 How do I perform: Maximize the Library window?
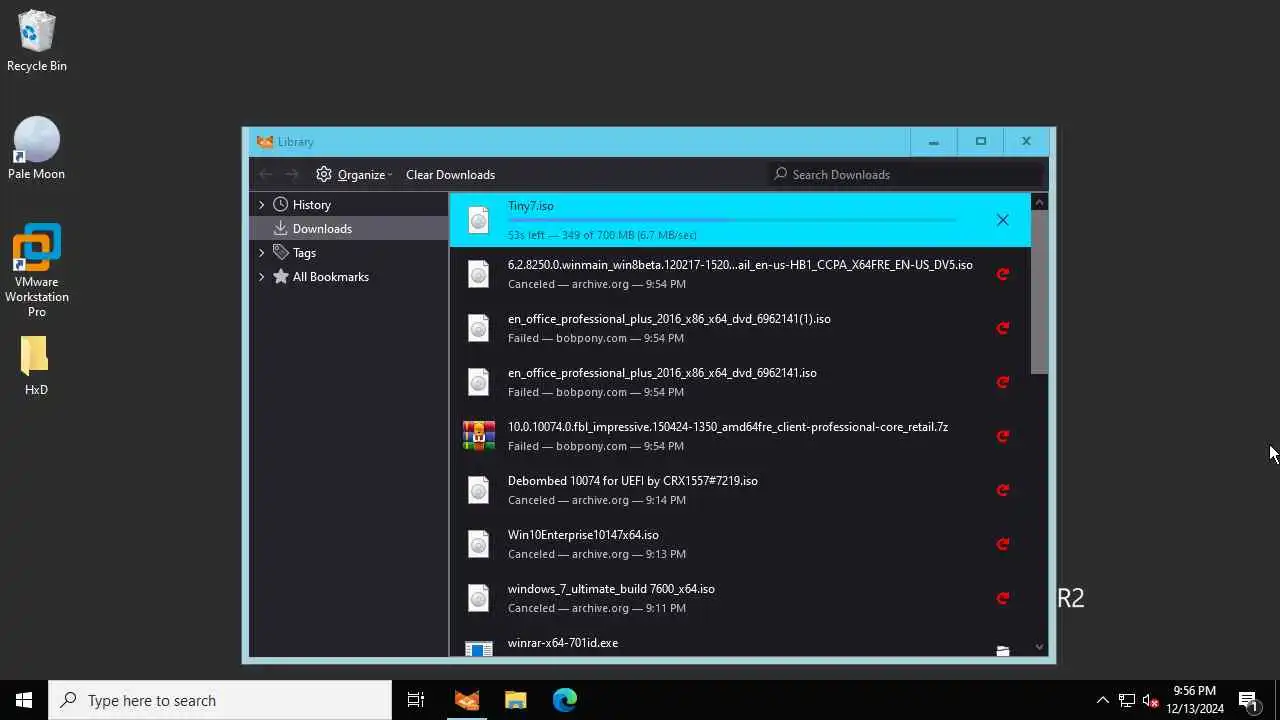[x=980, y=142]
